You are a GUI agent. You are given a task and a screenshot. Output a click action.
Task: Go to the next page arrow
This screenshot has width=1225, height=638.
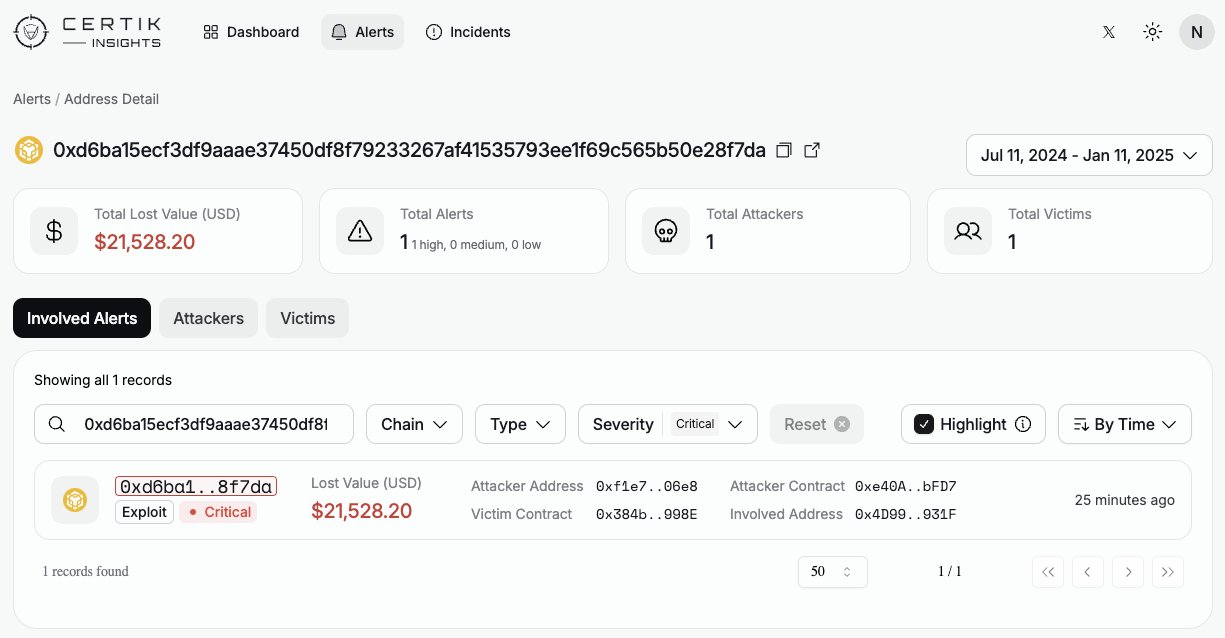(1128, 572)
